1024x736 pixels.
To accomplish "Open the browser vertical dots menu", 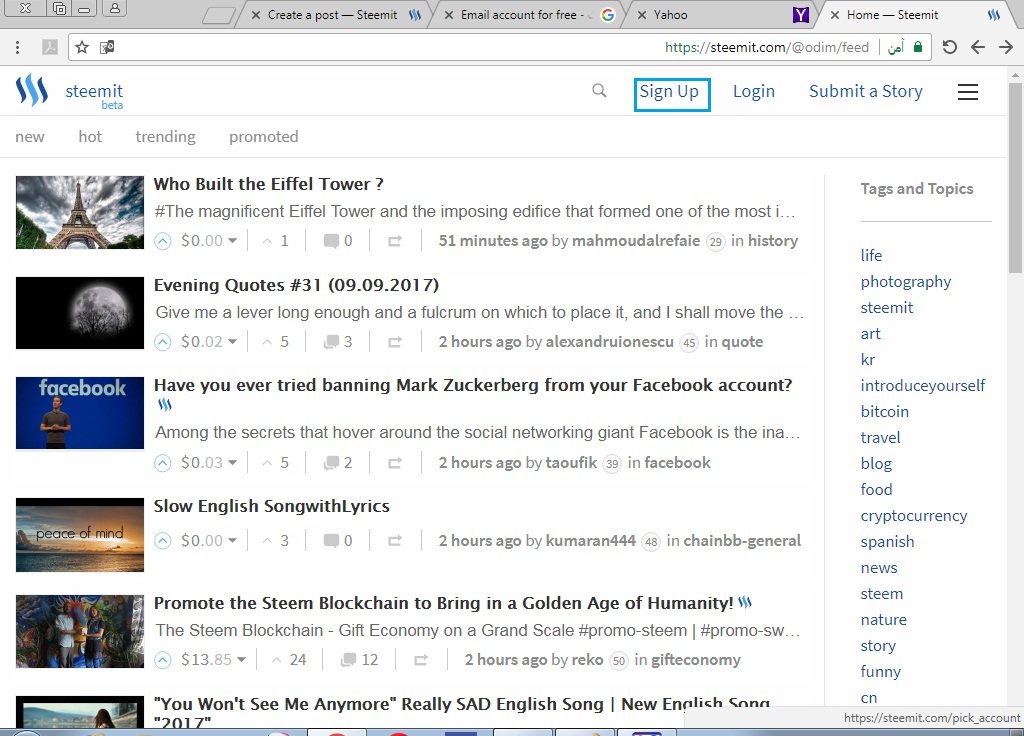I will pos(18,47).
